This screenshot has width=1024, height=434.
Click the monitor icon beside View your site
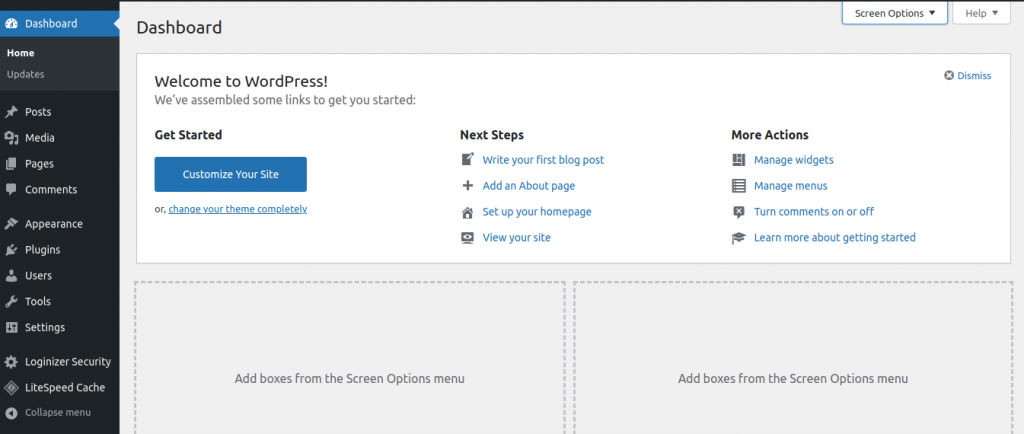tap(468, 238)
